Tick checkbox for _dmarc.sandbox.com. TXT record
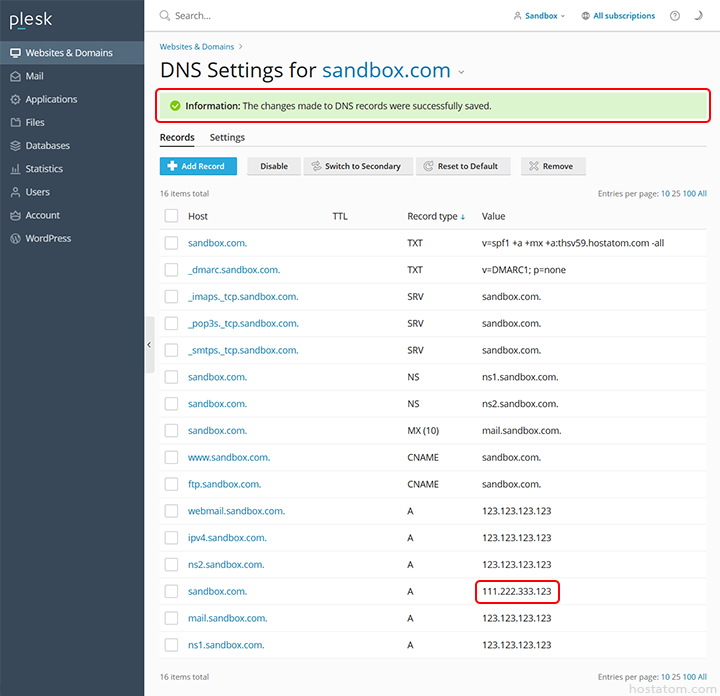This screenshot has width=720, height=696. coord(171,270)
